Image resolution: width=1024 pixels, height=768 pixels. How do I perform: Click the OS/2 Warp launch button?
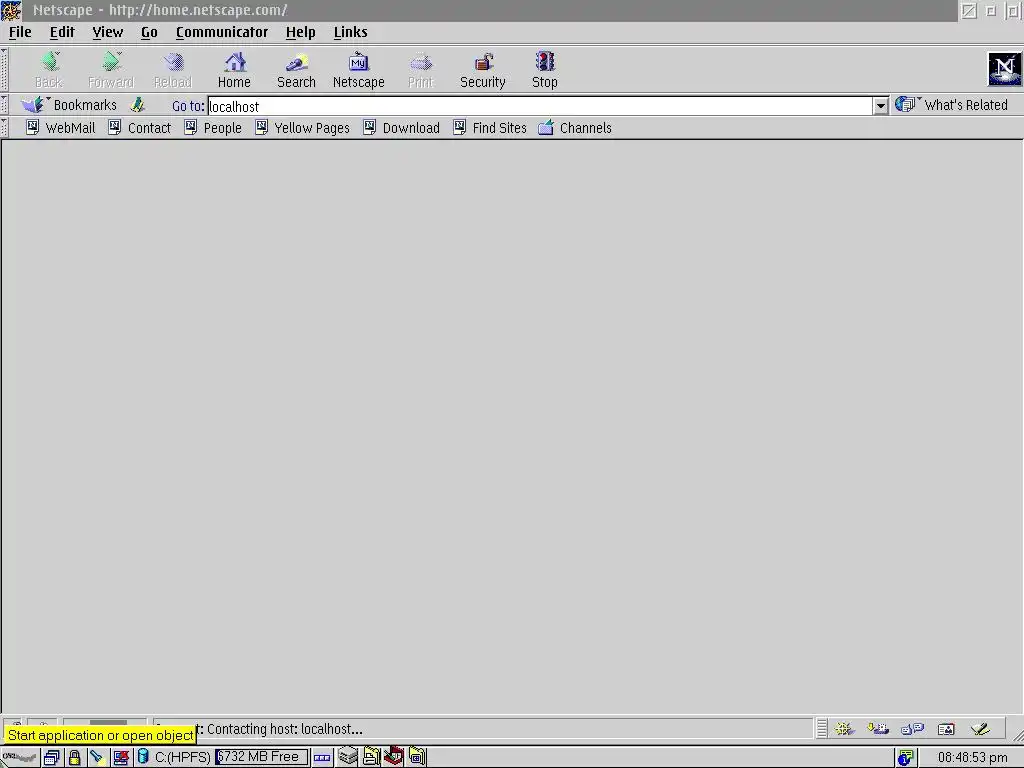coord(19,757)
